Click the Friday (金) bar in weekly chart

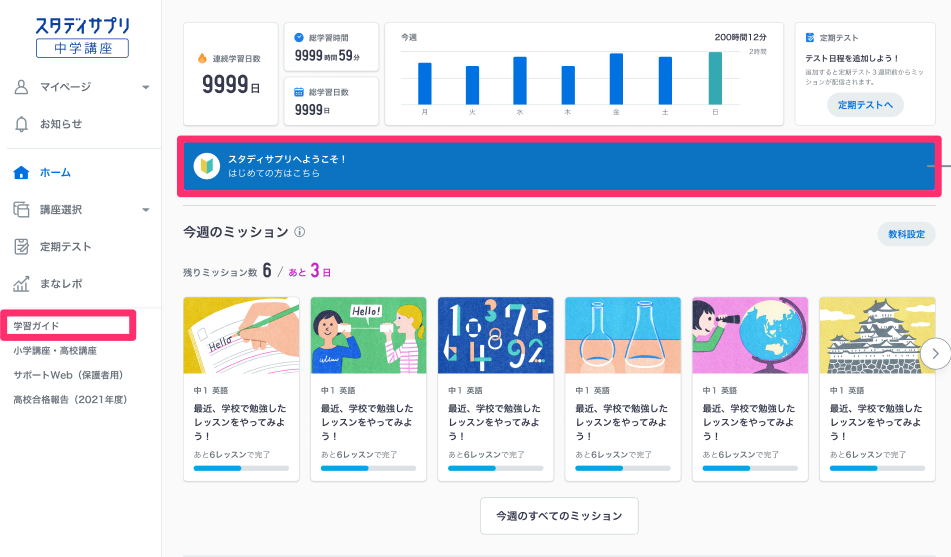coord(616,79)
